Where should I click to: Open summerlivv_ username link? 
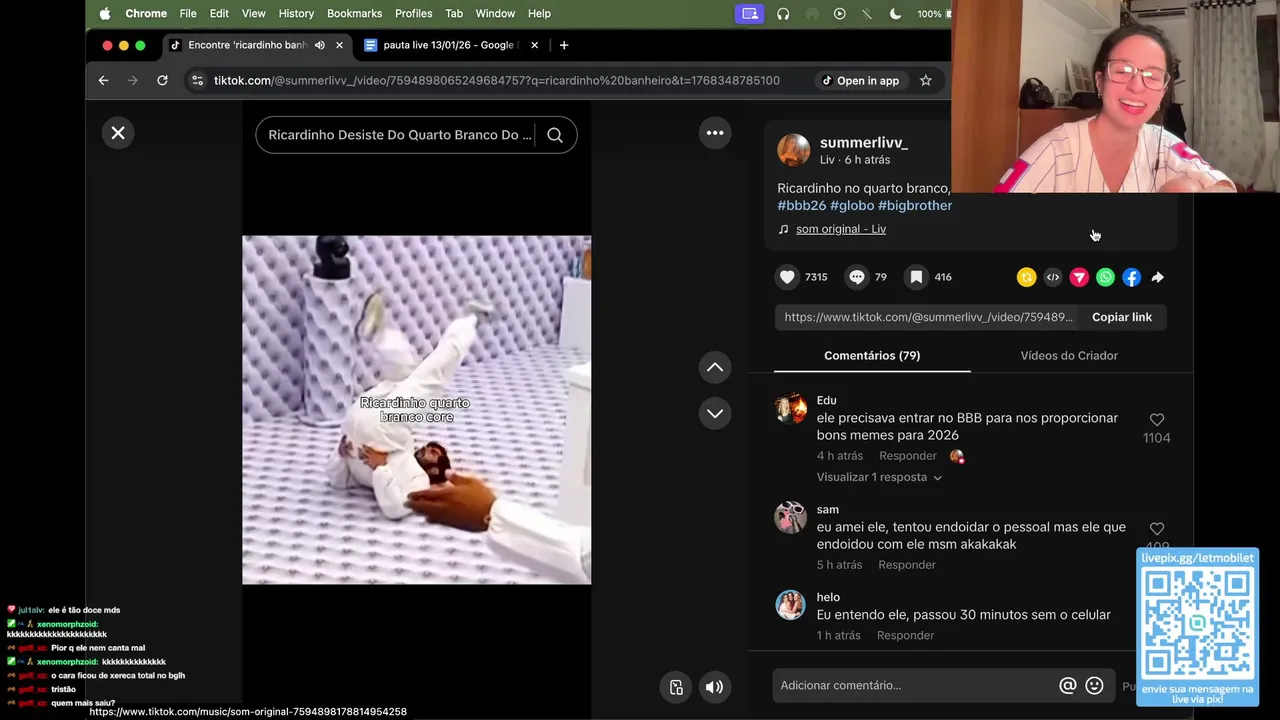pyautogui.click(x=863, y=143)
